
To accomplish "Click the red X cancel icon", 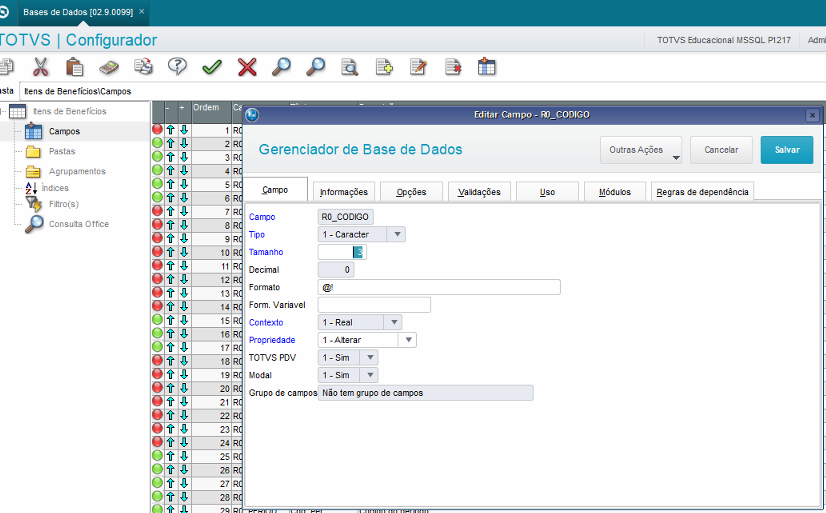I will [x=247, y=67].
